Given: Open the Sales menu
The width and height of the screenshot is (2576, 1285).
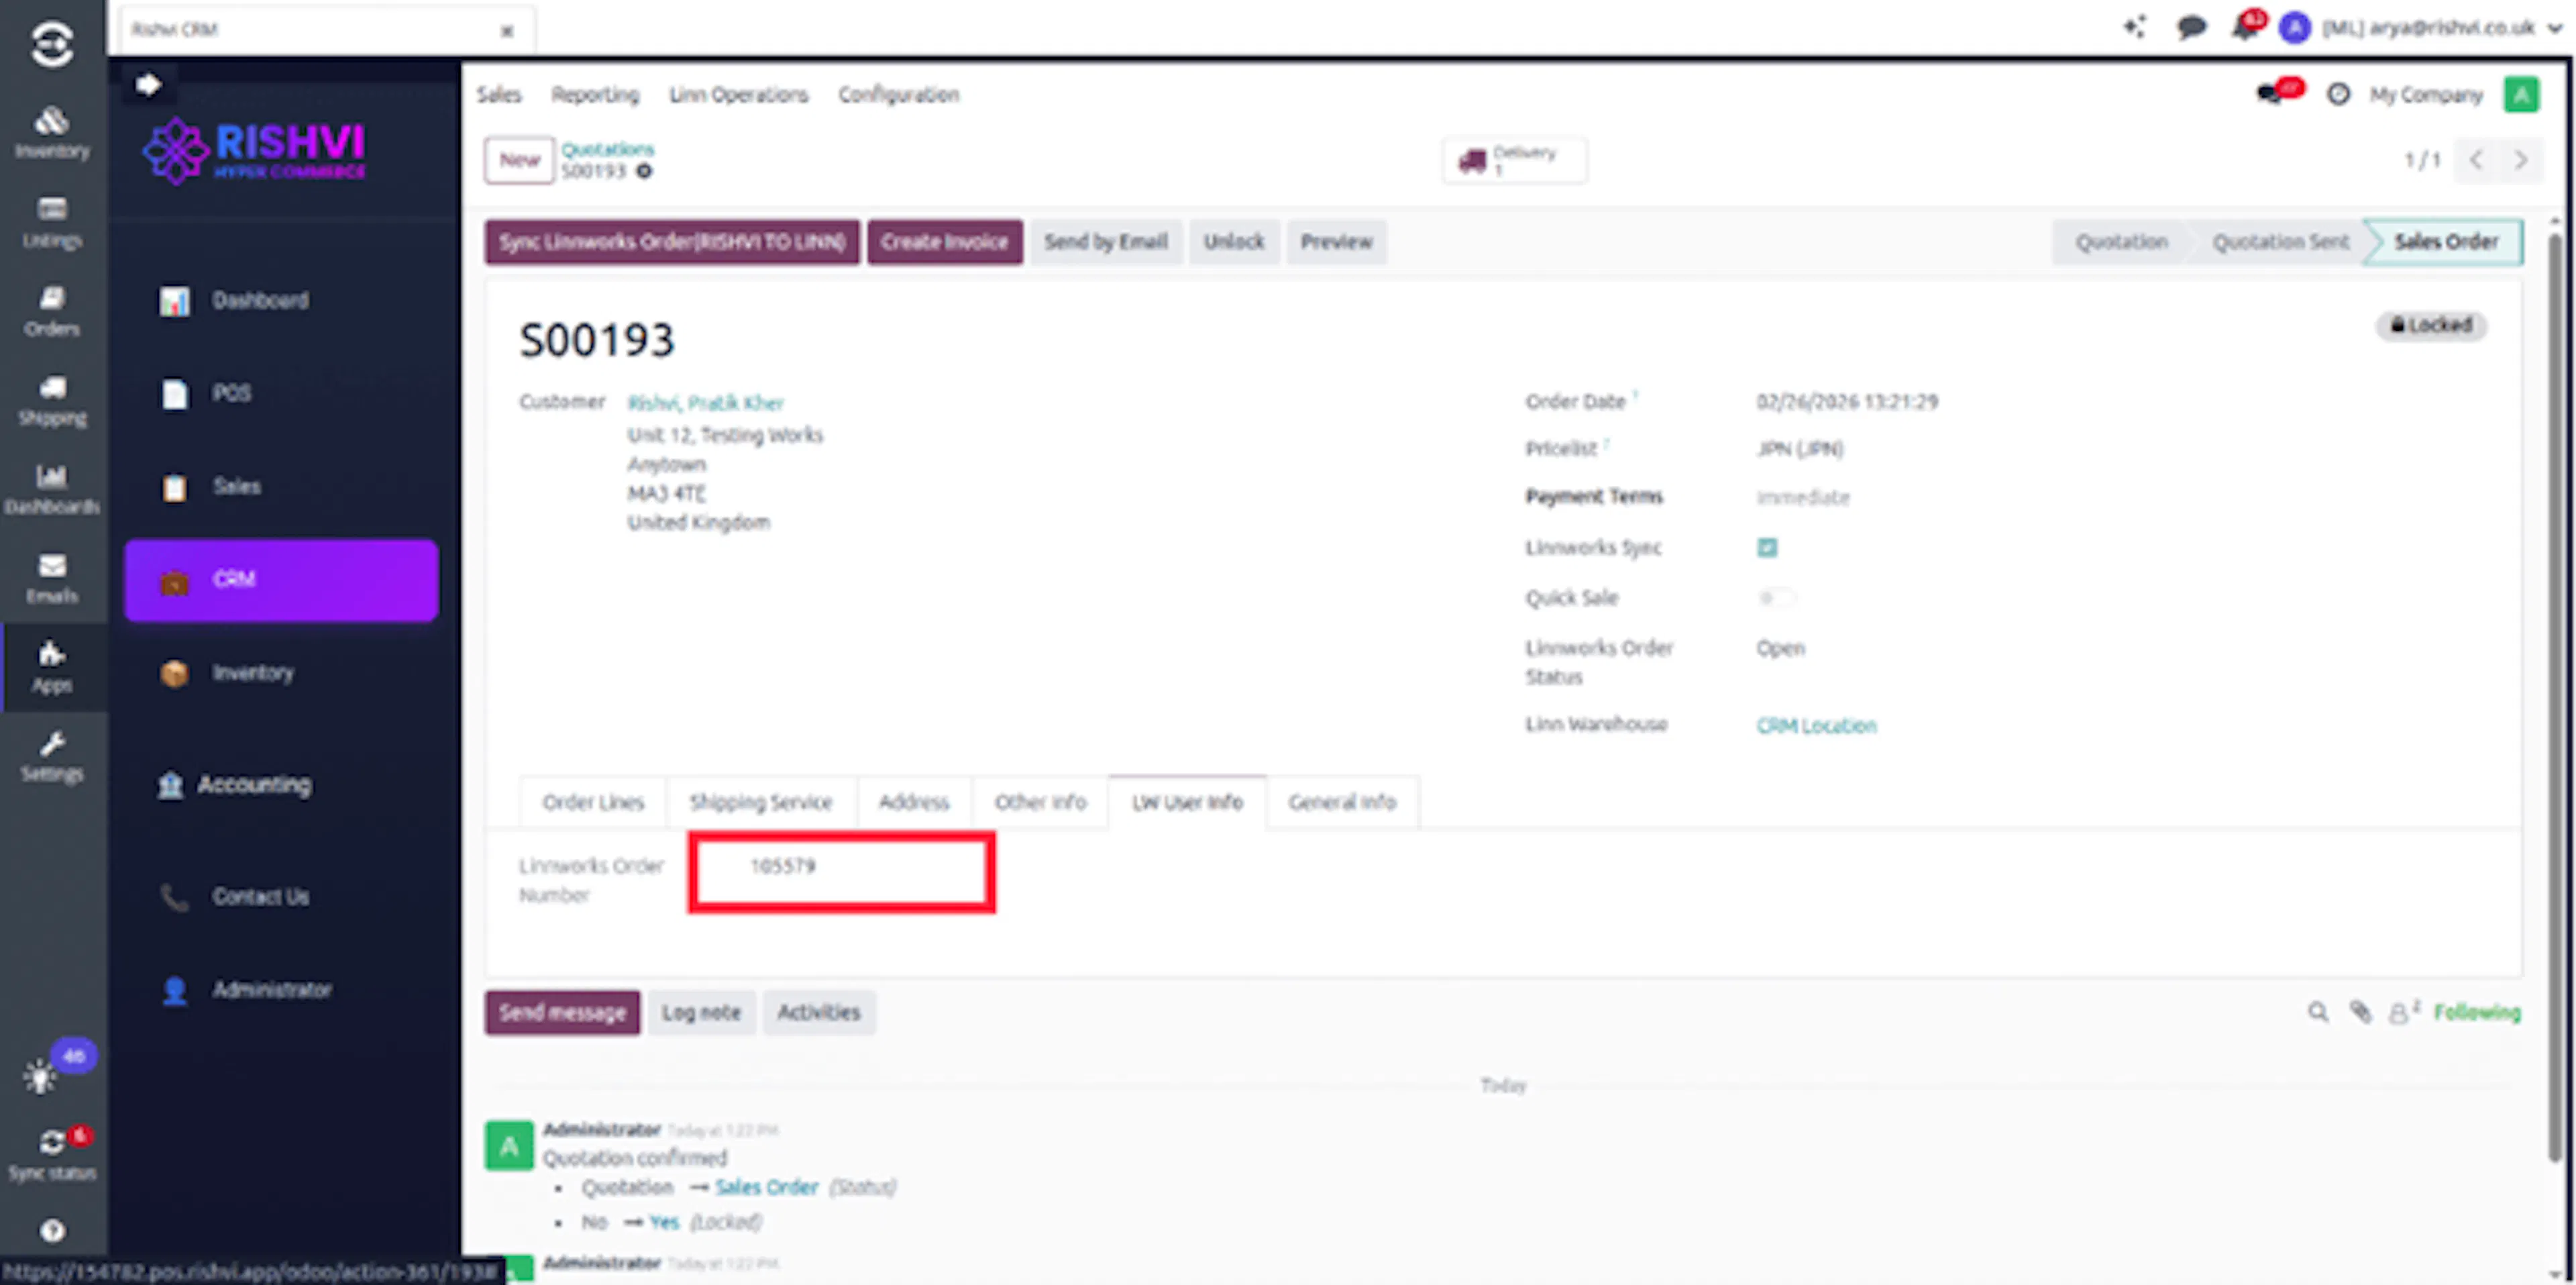Looking at the screenshot, I should (499, 94).
